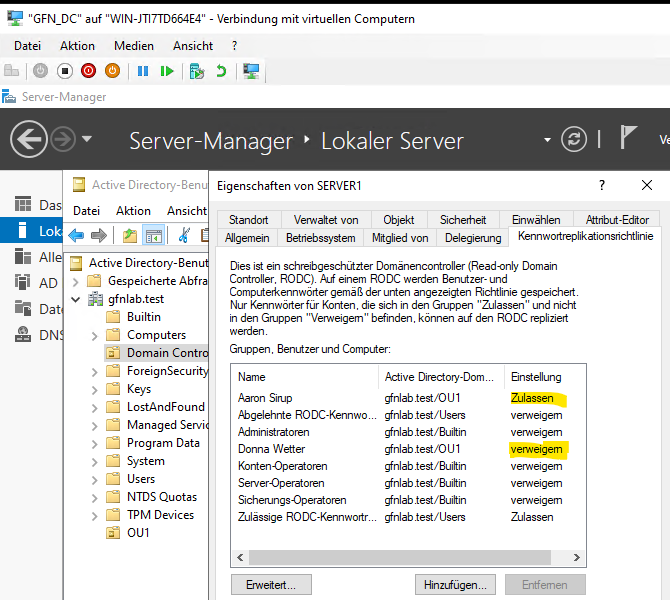Click the green reset/resume play icon
This screenshot has width=670, height=600.
coord(167,71)
